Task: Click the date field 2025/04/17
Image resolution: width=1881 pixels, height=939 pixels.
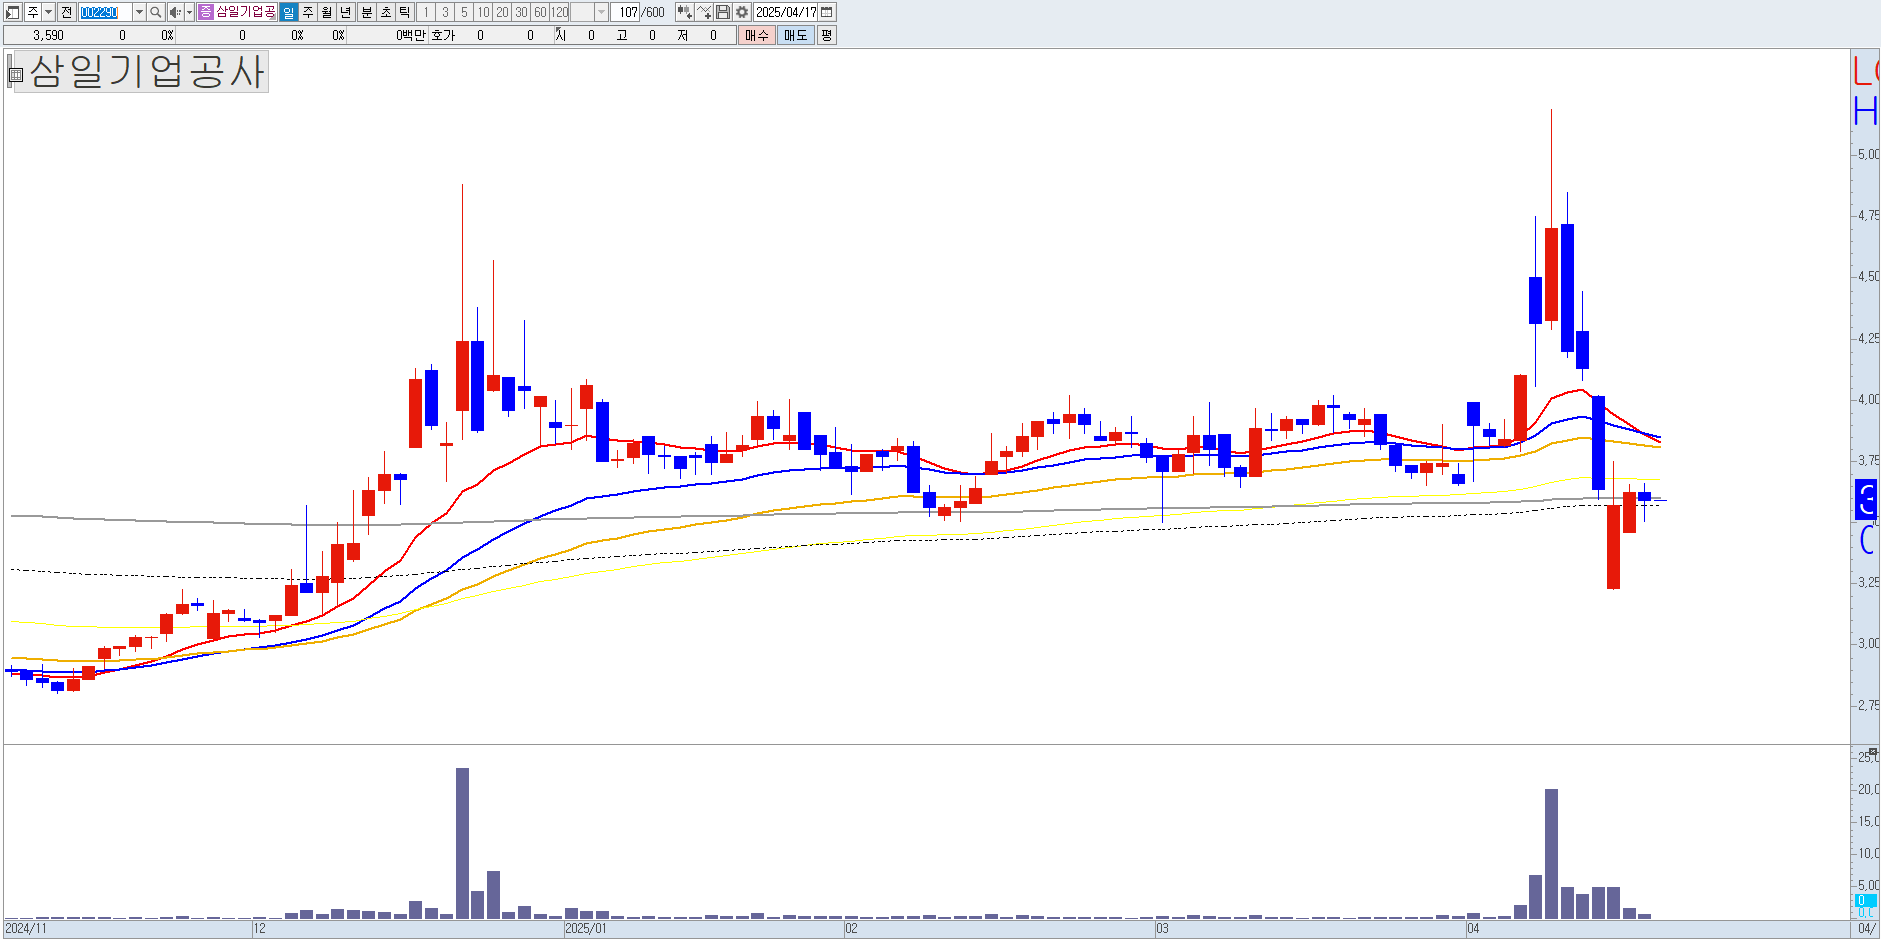Action: click(x=786, y=12)
